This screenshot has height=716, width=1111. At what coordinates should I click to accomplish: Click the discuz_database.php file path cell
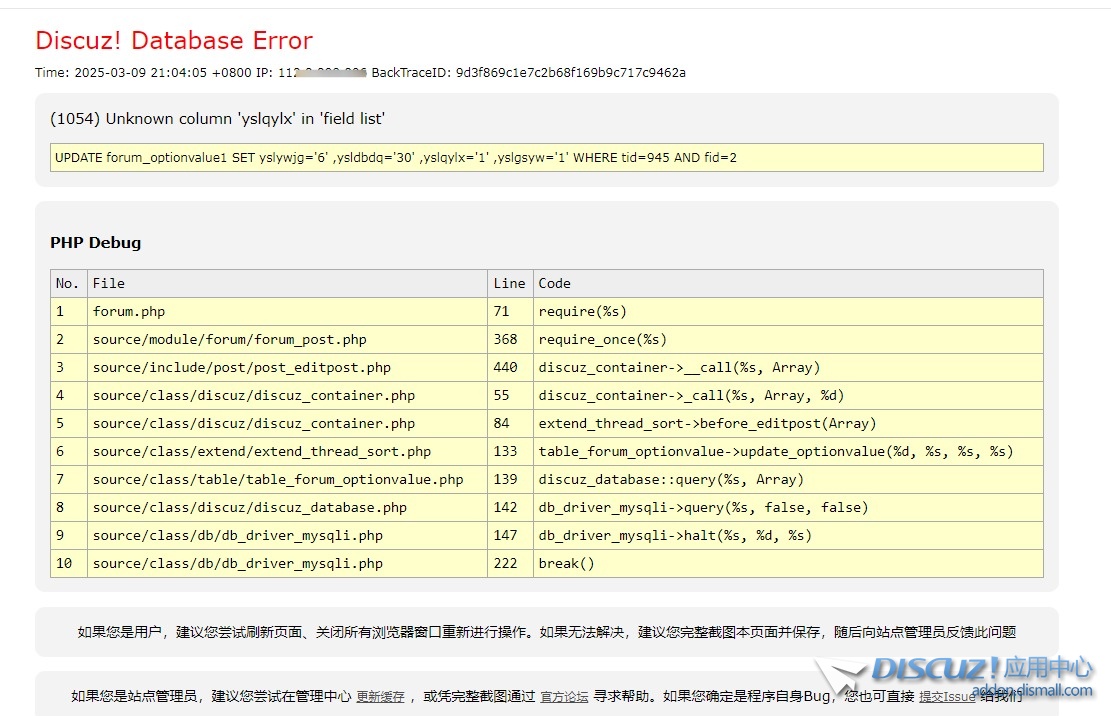[250, 508]
